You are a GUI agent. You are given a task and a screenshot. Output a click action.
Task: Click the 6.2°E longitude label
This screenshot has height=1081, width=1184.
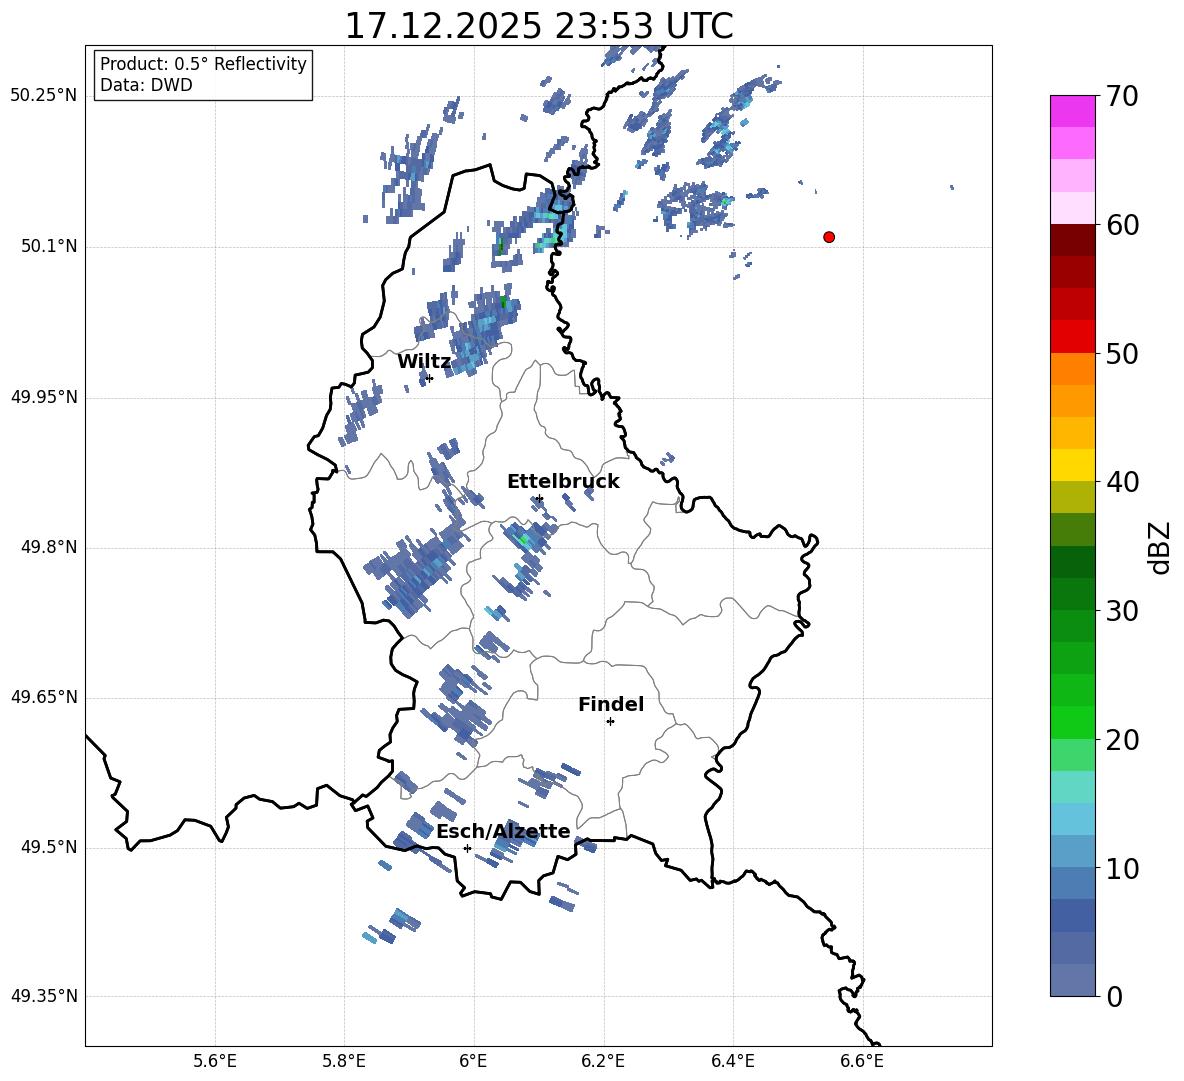pyautogui.click(x=603, y=1061)
